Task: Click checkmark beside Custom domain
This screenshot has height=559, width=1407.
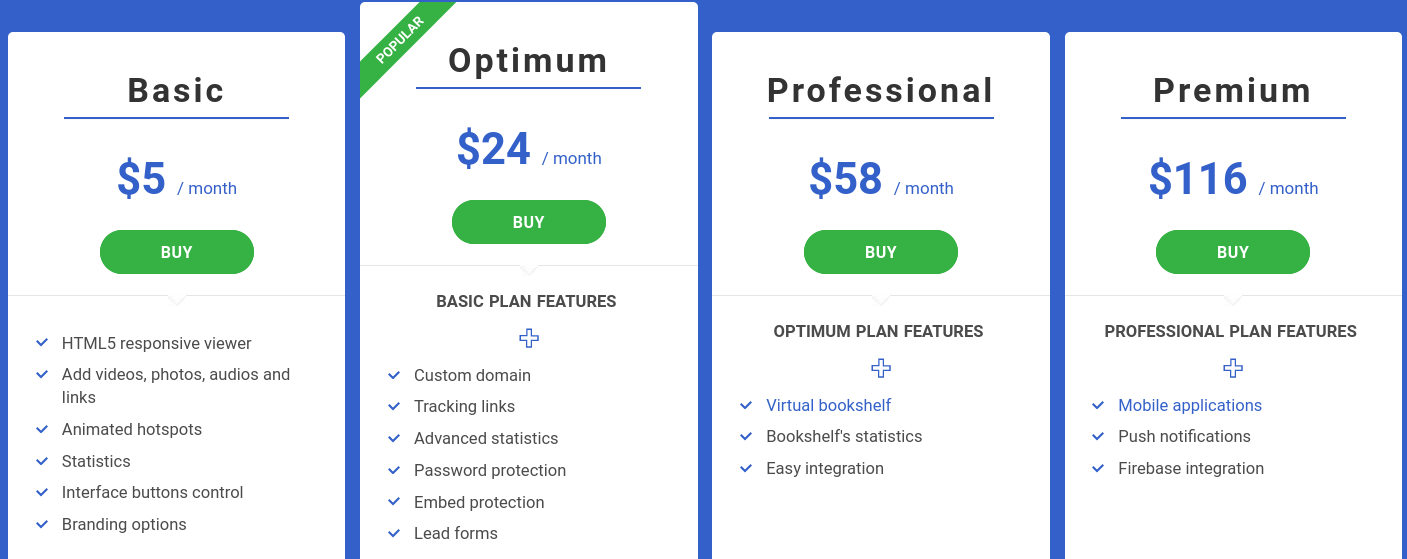Action: pyautogui.click(x=394, y=375)
